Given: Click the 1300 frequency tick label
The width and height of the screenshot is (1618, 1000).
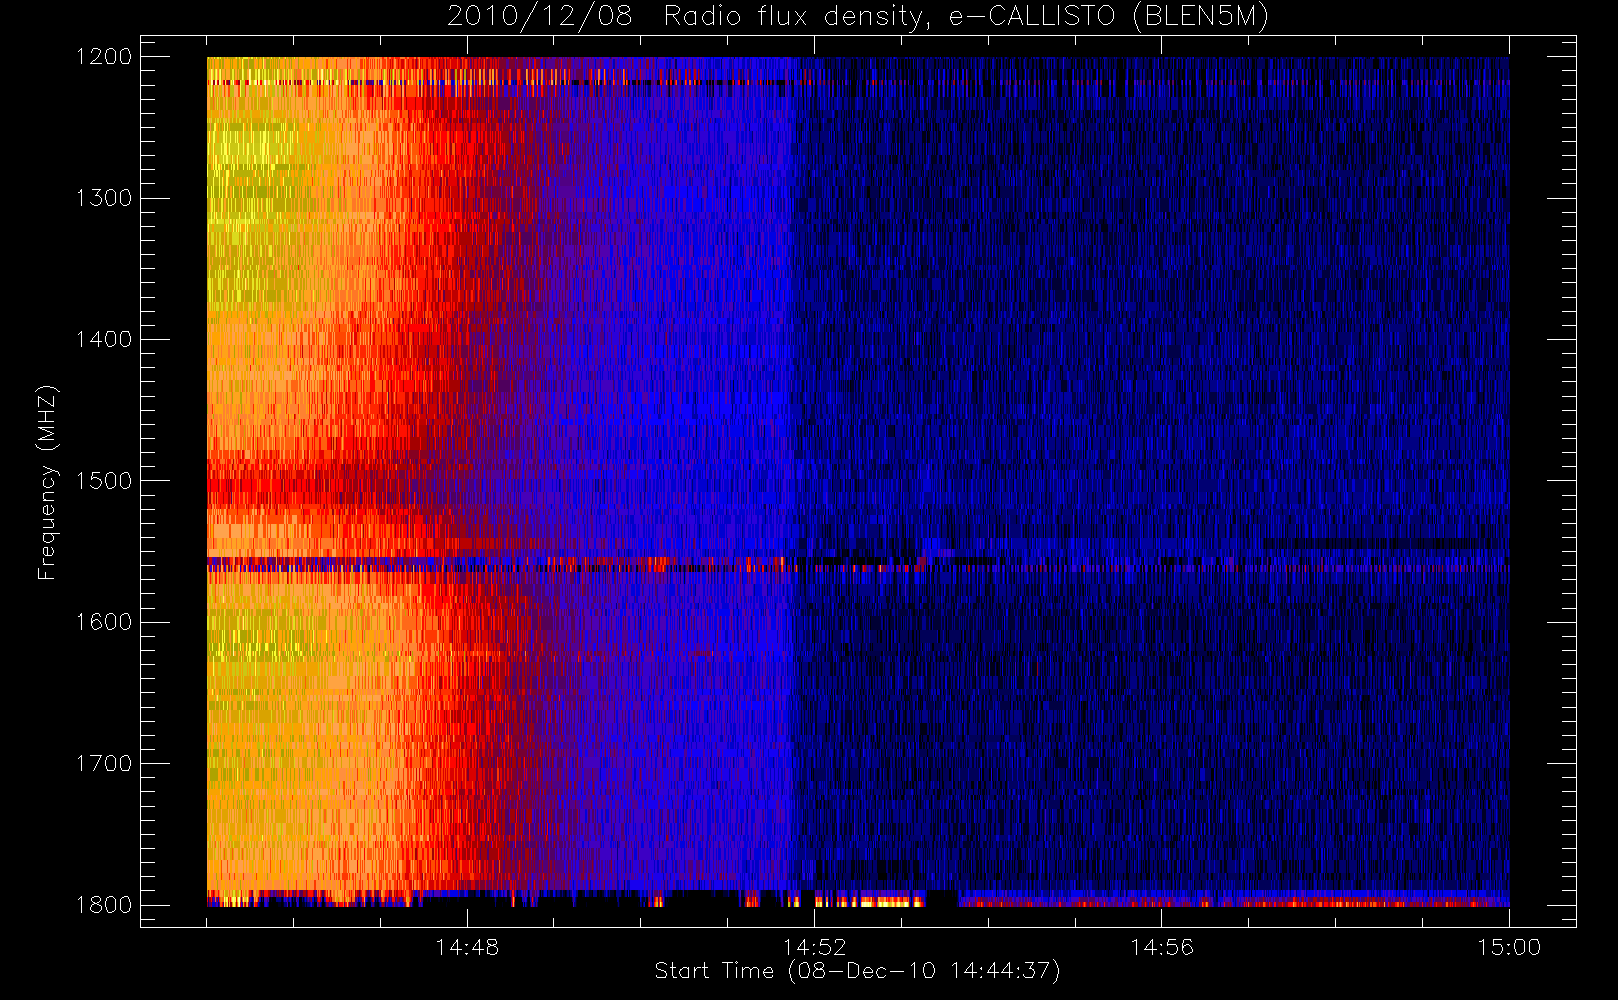Looking at the screenshot, I should (104, 198).
